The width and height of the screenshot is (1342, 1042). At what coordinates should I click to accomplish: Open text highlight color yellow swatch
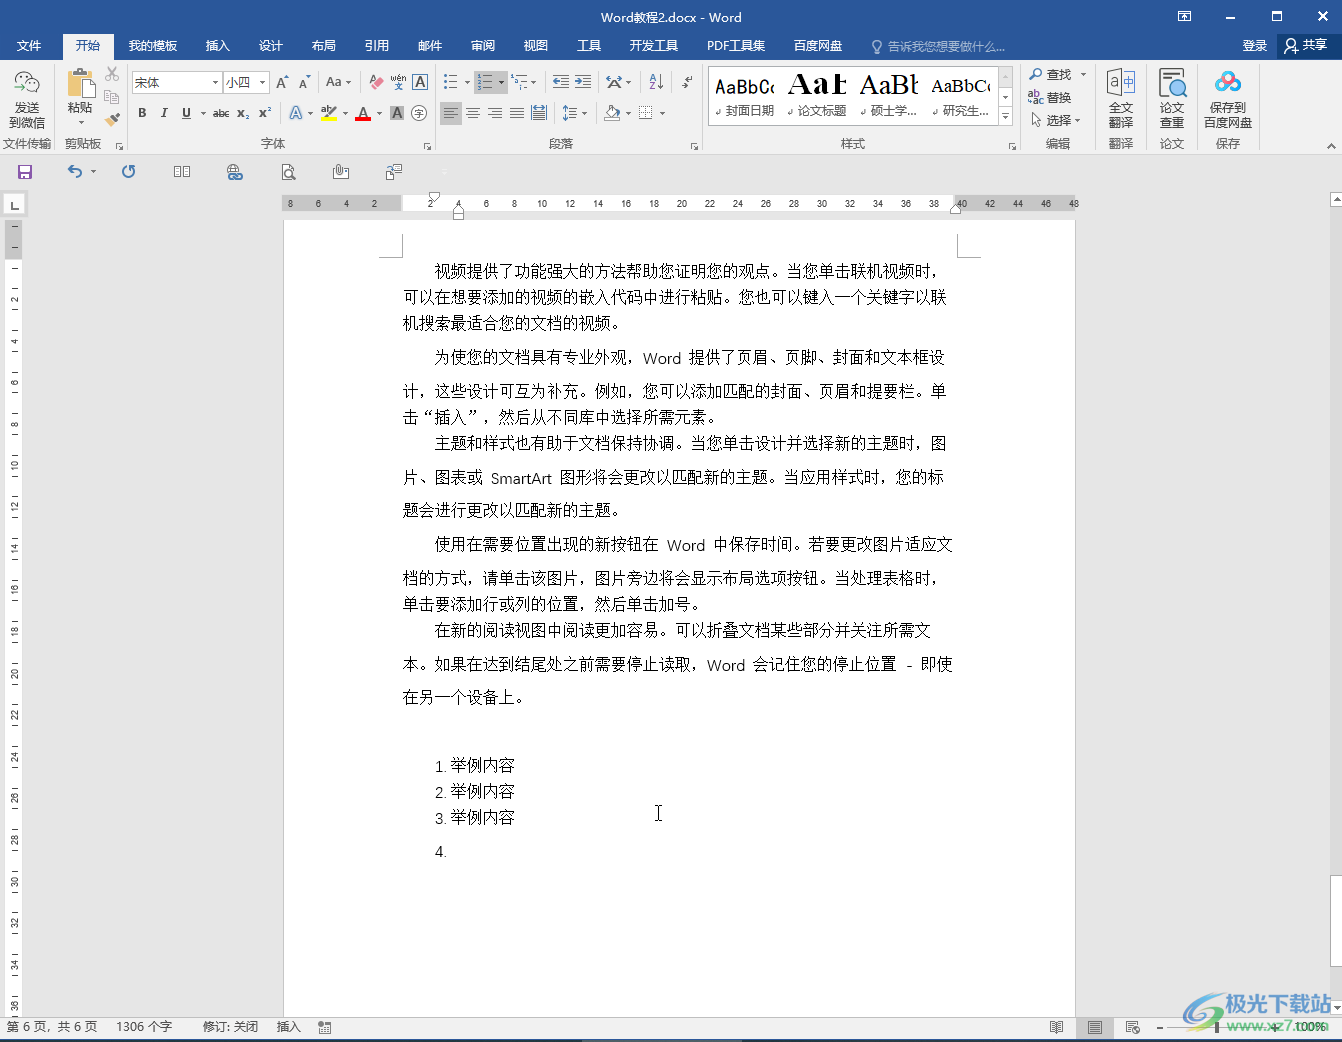click(x=329, y=113)
